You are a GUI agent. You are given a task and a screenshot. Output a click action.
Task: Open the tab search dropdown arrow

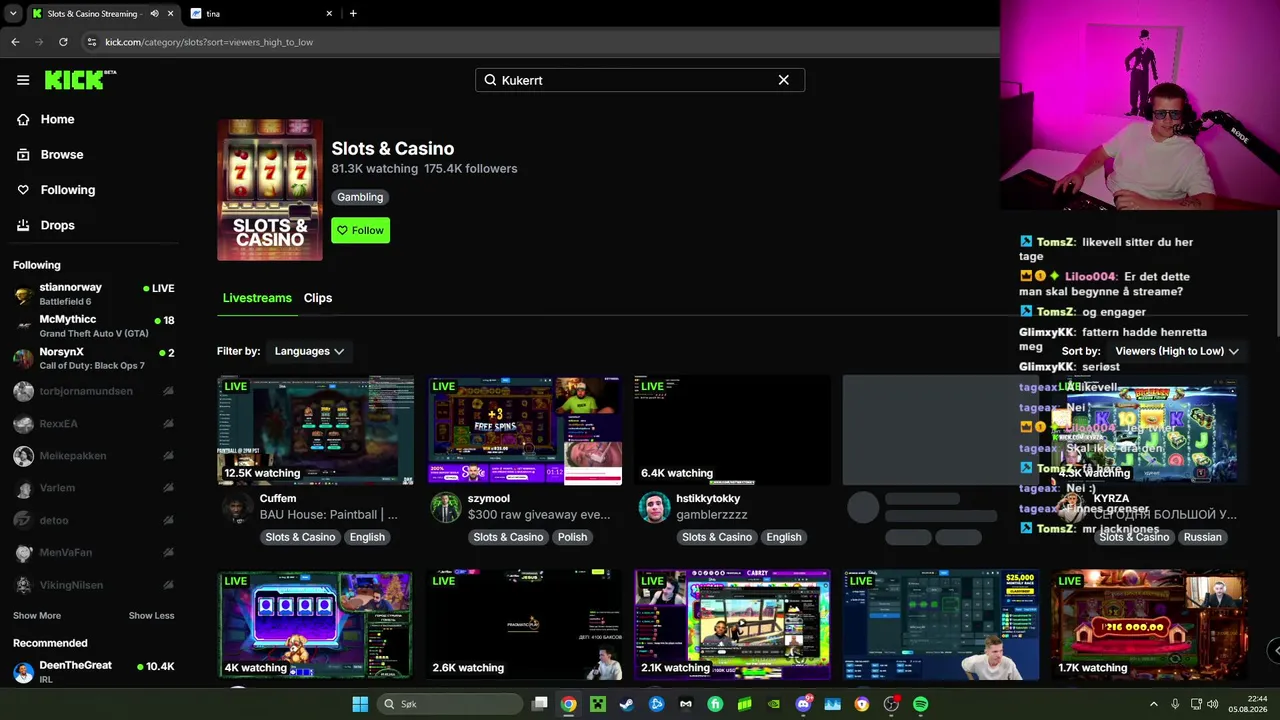tap(13, 14)
